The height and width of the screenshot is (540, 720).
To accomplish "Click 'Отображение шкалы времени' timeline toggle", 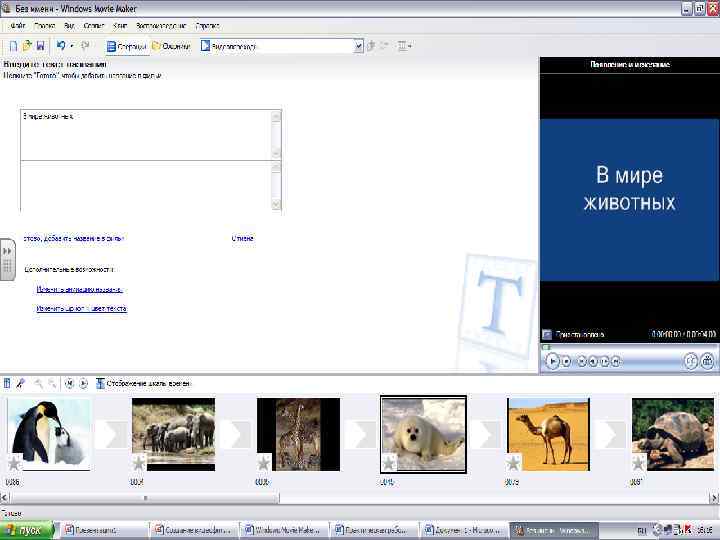I will 143,383.
